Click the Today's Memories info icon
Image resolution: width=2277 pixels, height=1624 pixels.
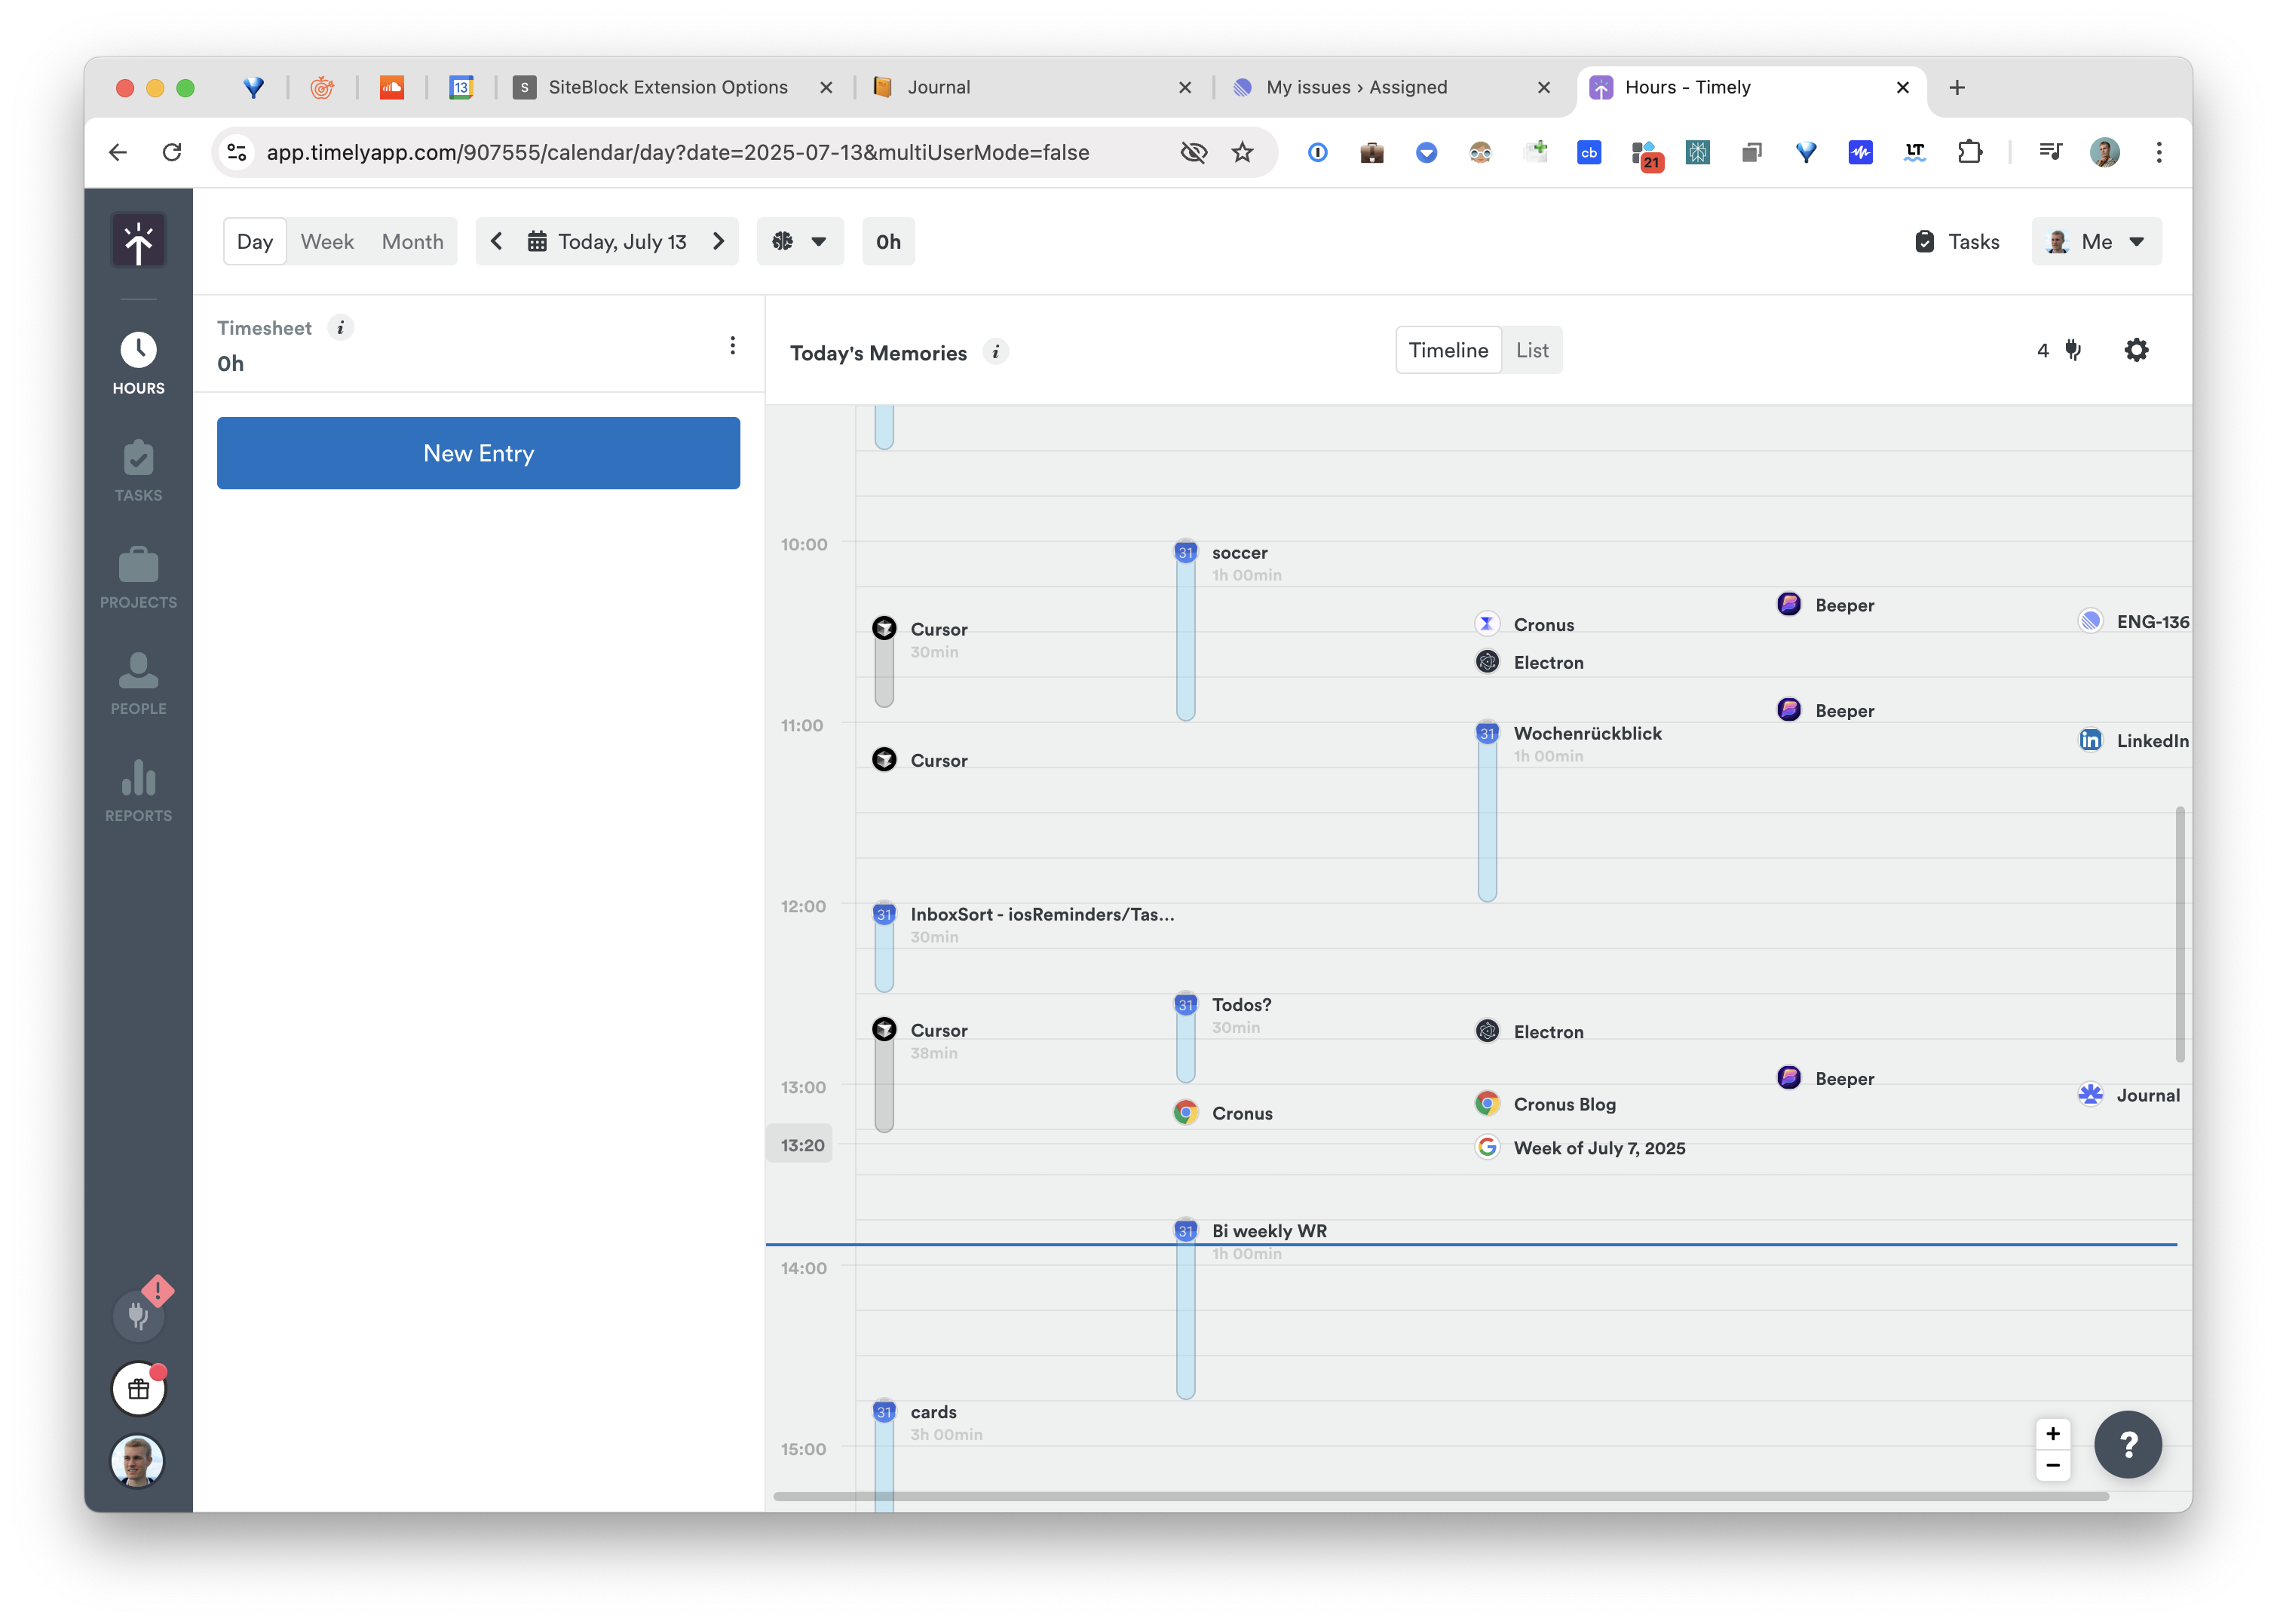click(995, 352)
